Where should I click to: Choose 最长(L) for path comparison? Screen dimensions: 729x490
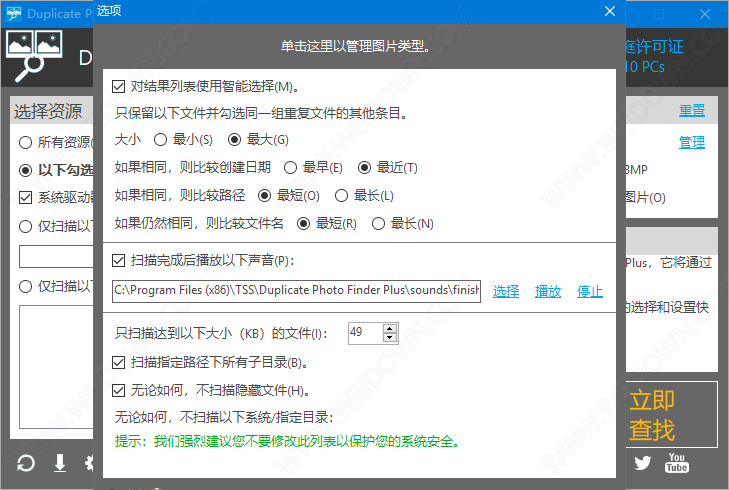(x=341, y=195)
